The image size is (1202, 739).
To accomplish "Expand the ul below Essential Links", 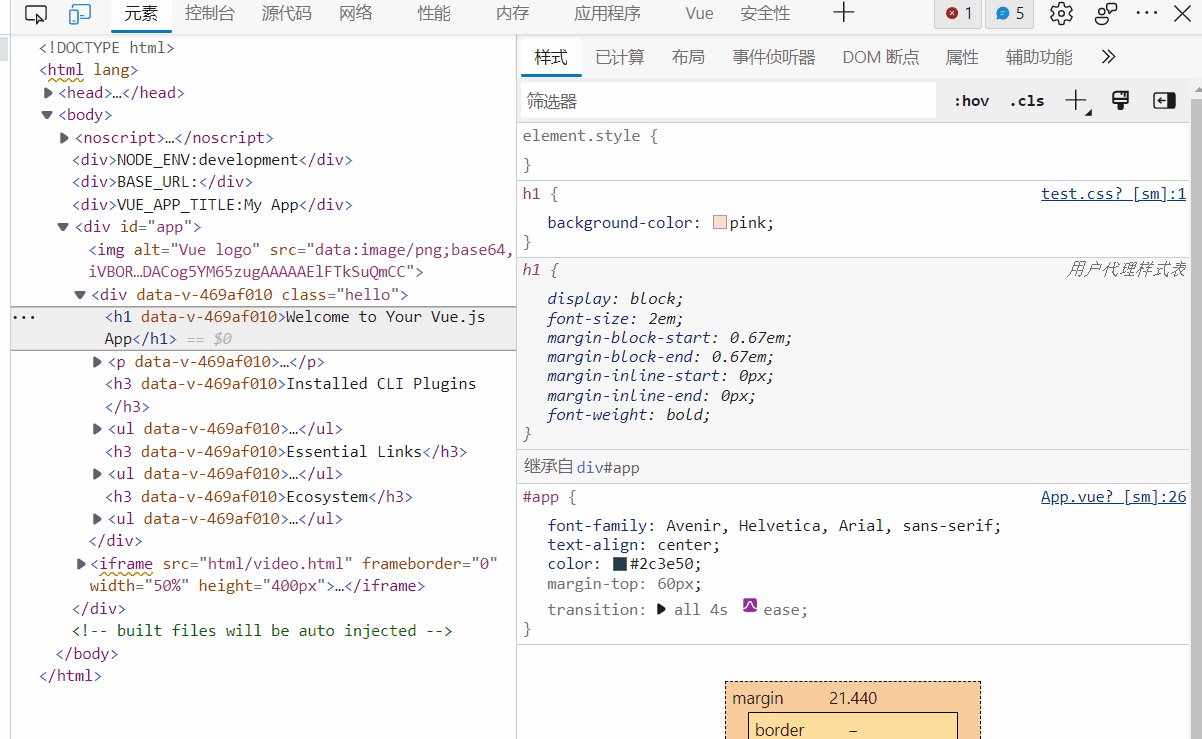I will point(97,474).
